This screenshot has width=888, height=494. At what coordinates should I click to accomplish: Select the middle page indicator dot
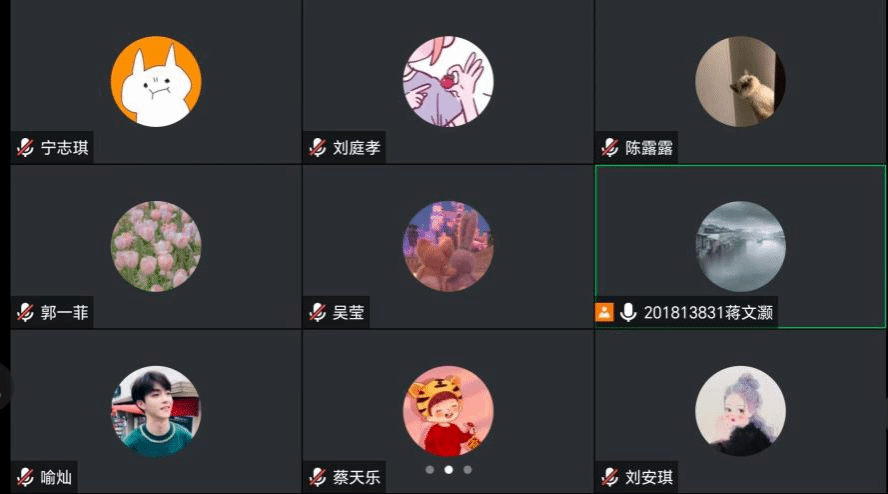449,470
